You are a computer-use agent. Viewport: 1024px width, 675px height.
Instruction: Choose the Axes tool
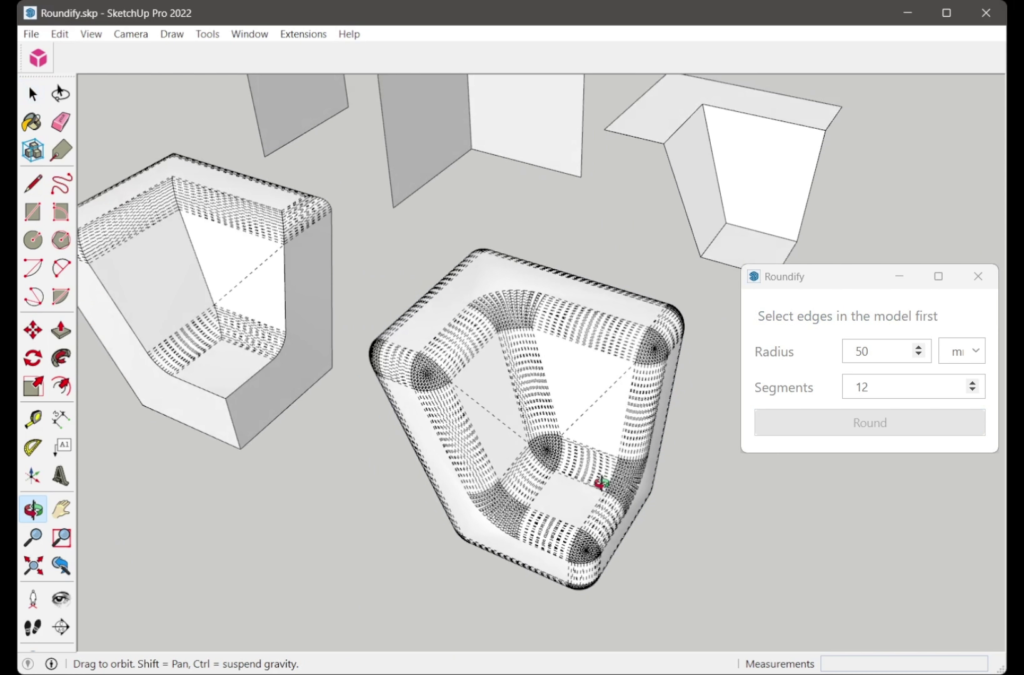[33, 475]
